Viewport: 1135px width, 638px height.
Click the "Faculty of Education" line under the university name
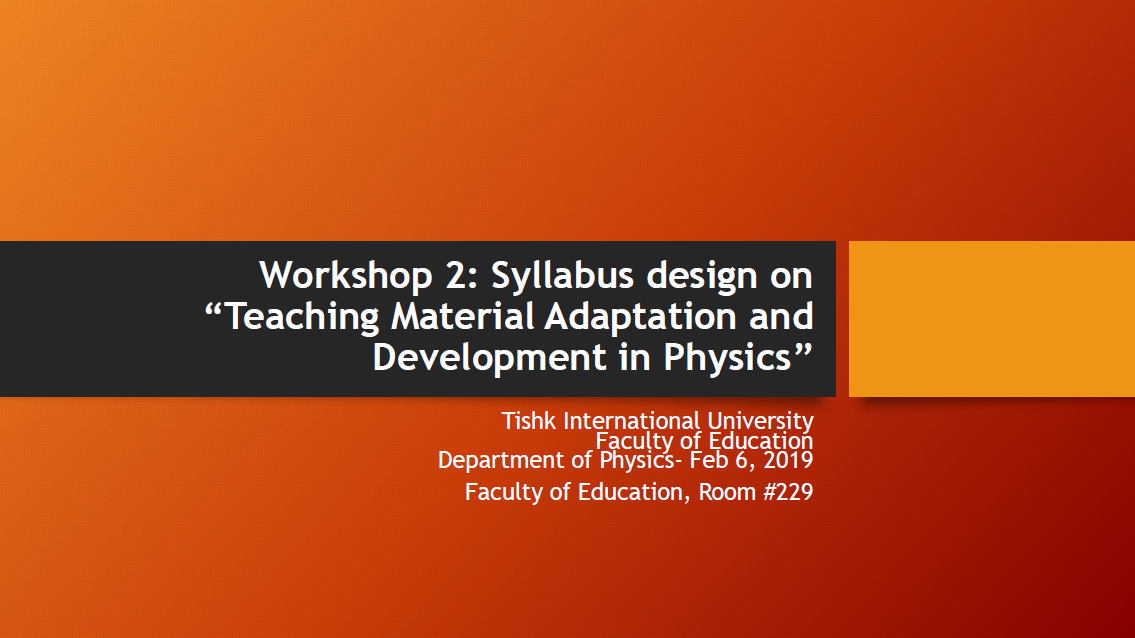[x=704, y=441]
